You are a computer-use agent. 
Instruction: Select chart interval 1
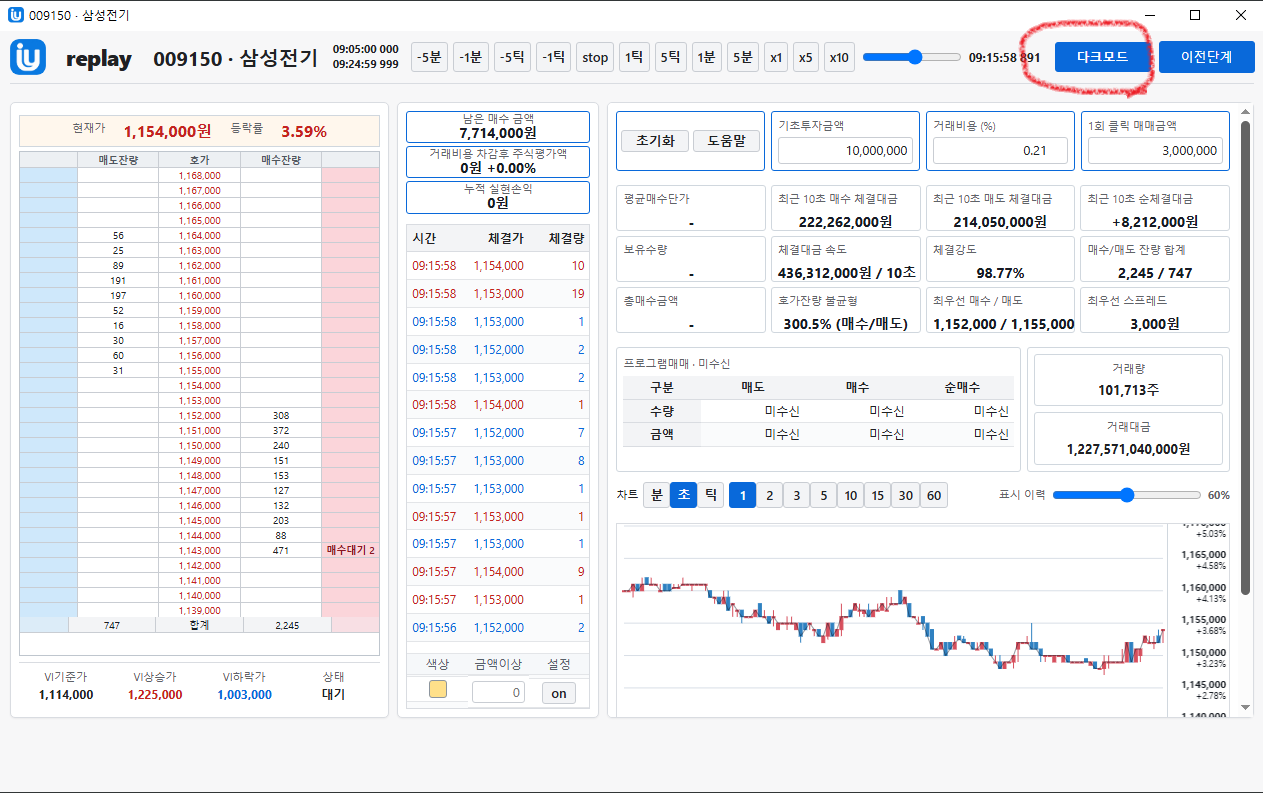coord(742,495)
